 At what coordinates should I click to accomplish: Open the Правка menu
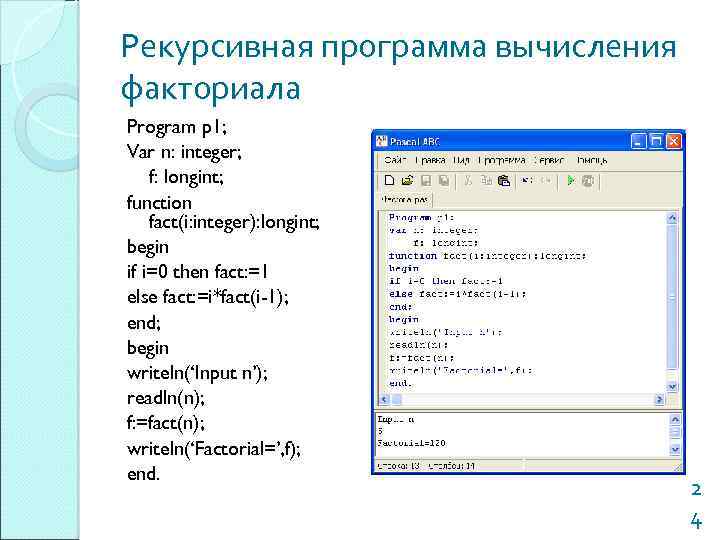point(430,160)
